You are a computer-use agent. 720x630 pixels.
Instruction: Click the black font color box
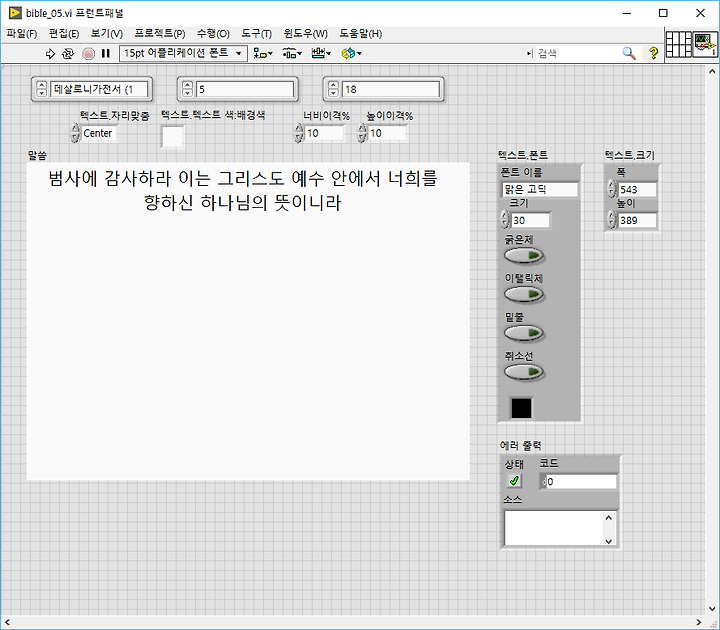(521, 408)
